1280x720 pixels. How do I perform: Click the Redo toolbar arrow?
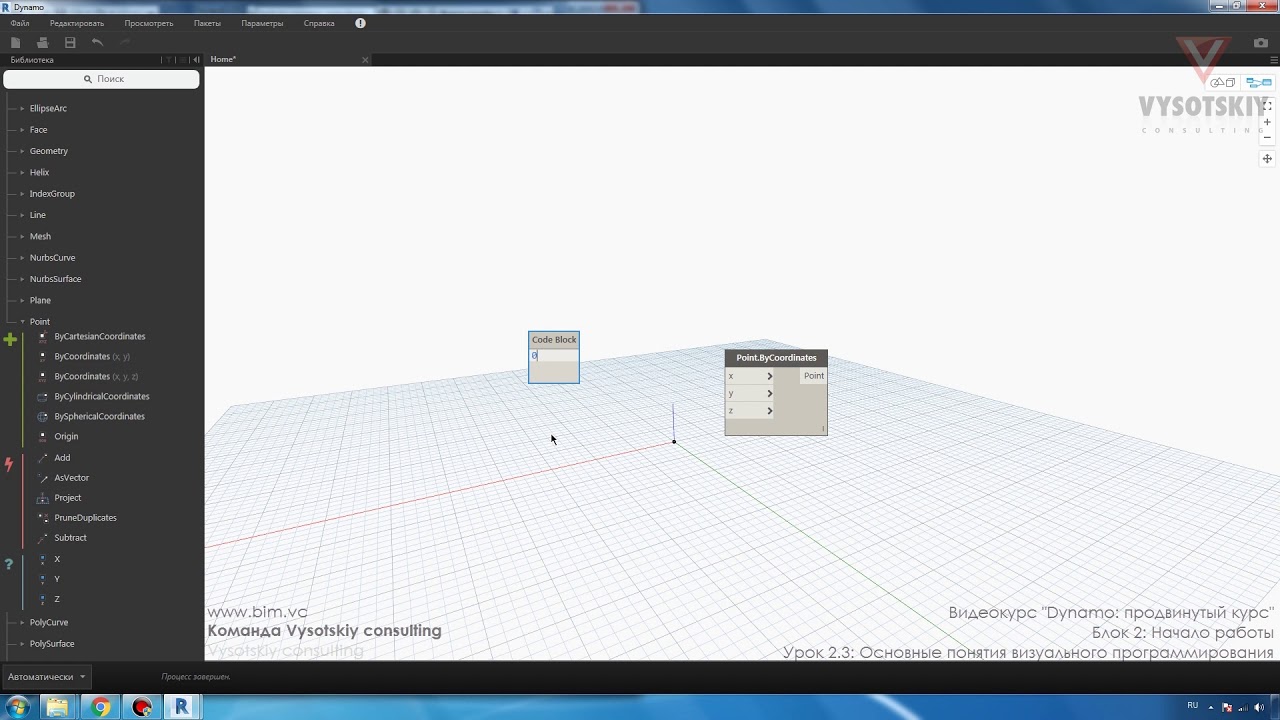(x=125, y=42)
